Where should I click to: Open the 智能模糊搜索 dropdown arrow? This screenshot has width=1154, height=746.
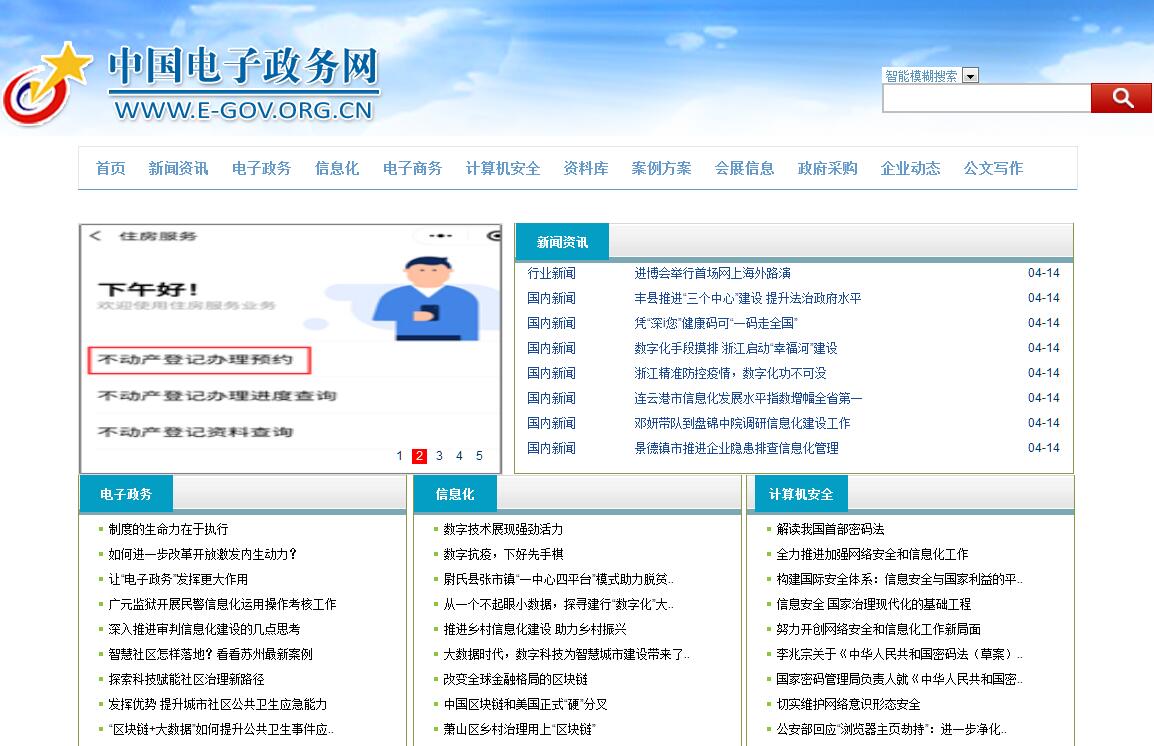(x=970, y=76)
